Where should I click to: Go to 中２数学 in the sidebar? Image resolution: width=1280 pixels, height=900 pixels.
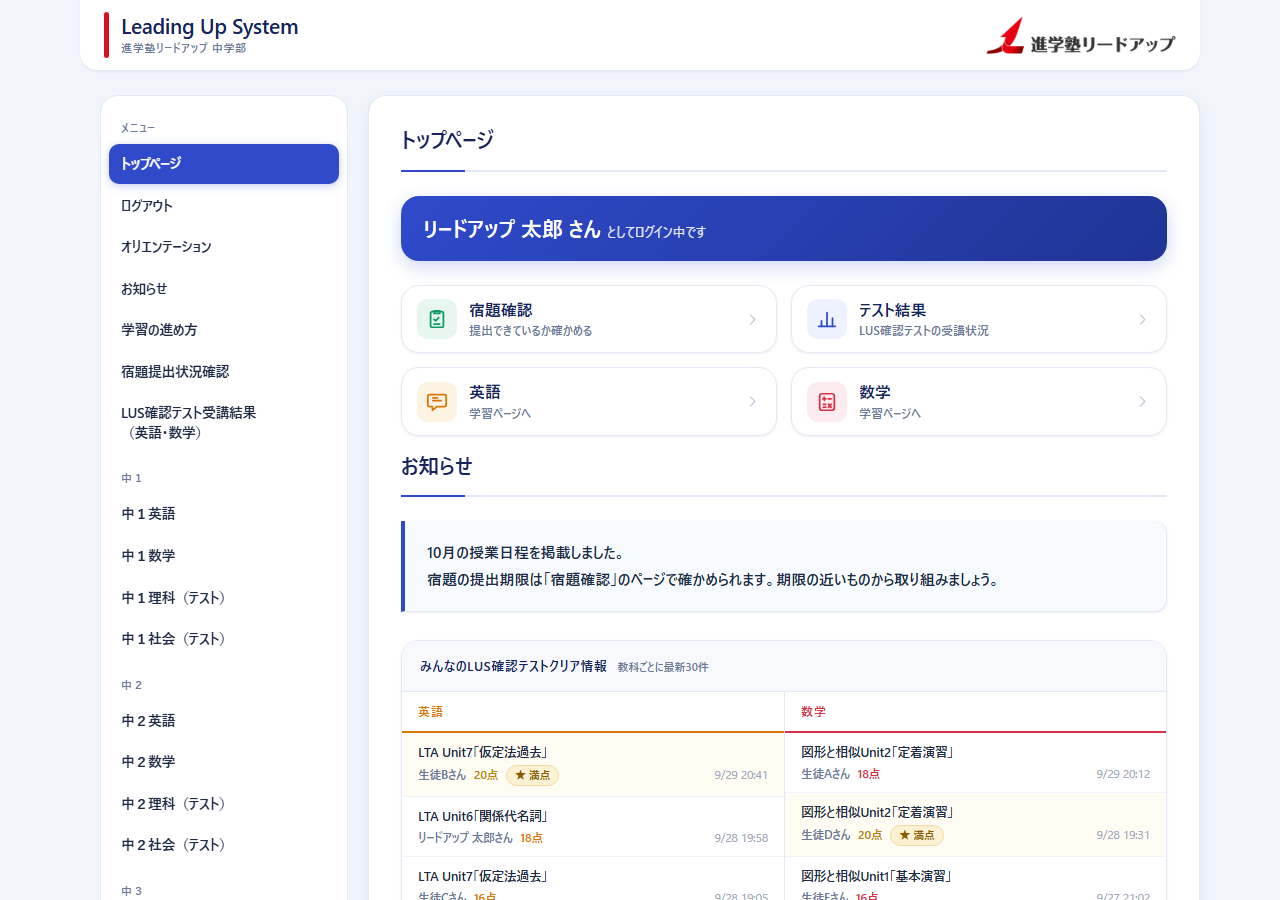[224, 762]
